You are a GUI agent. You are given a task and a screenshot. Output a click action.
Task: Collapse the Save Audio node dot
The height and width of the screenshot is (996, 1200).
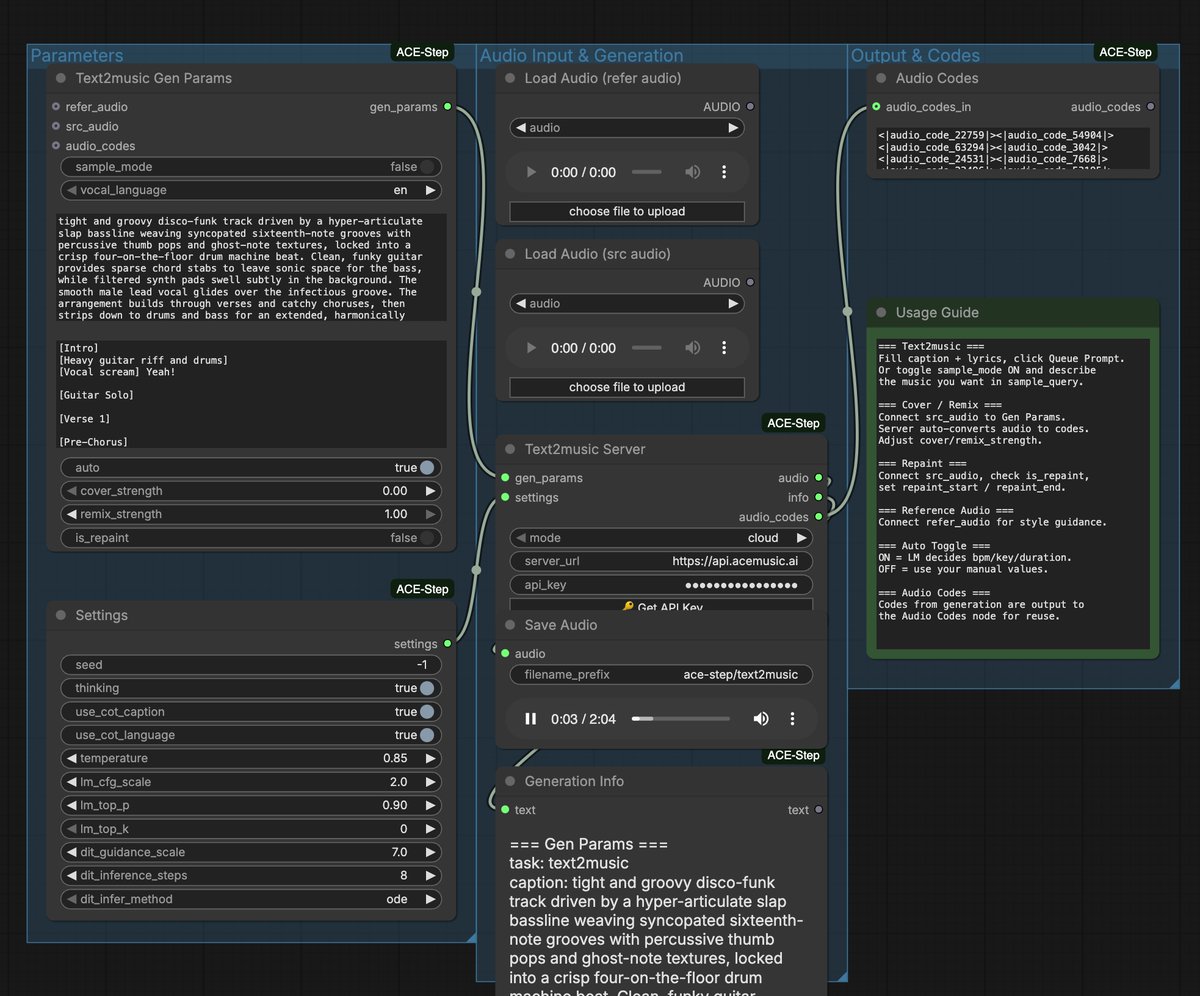510,625
